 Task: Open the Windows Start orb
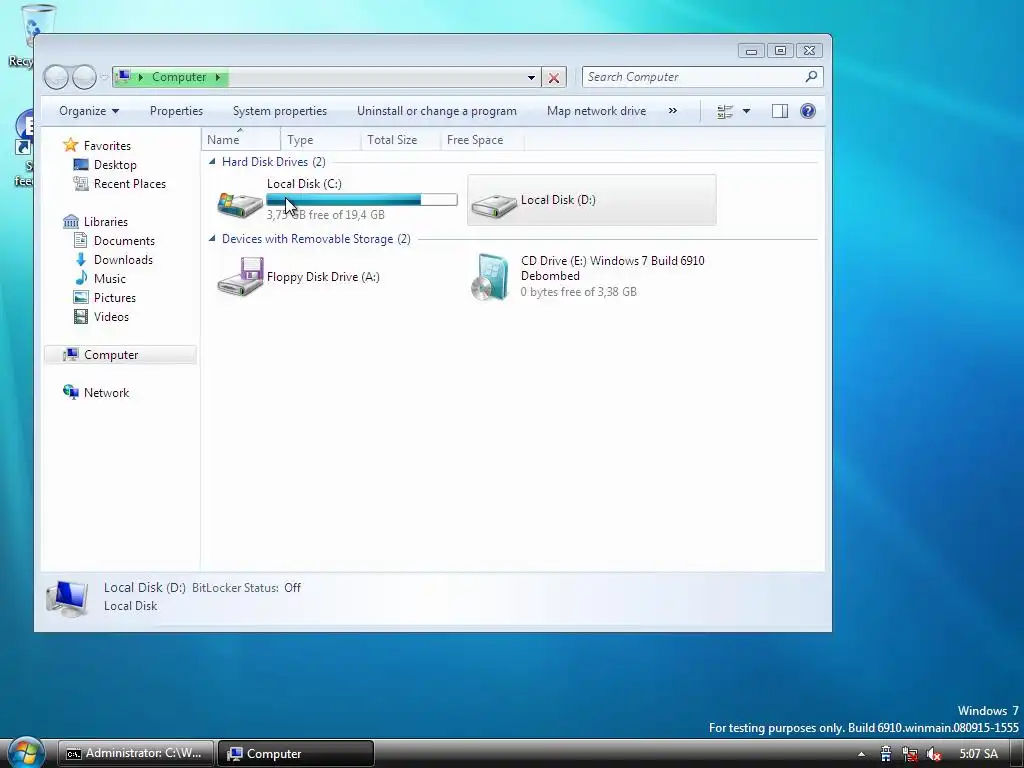point(26,753)
